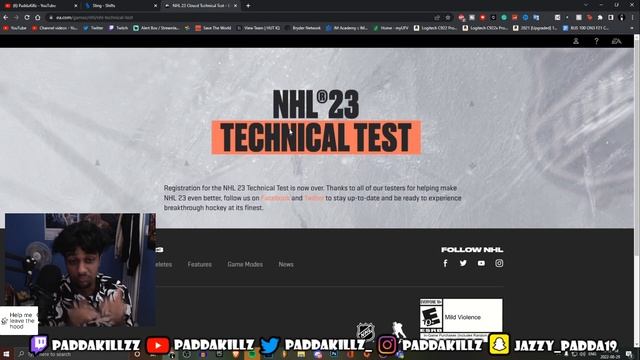
Task: Open the Features footer link
Action: pyautogui.click(x=200, y=264)
